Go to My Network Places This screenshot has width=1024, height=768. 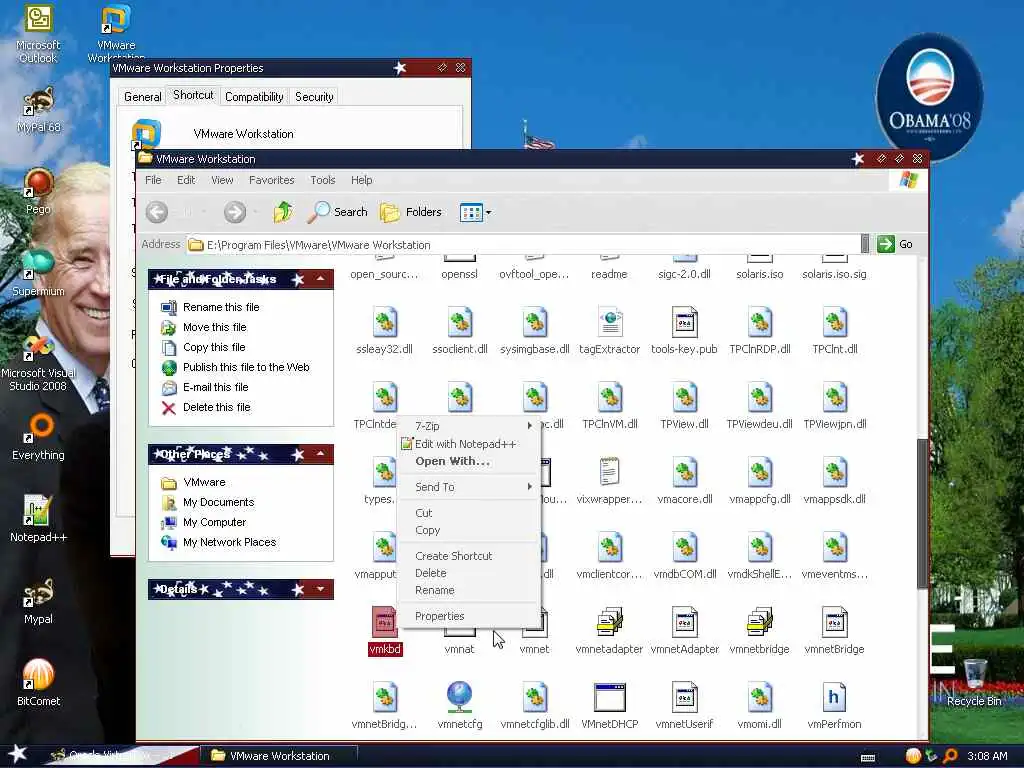click(229, 542)
